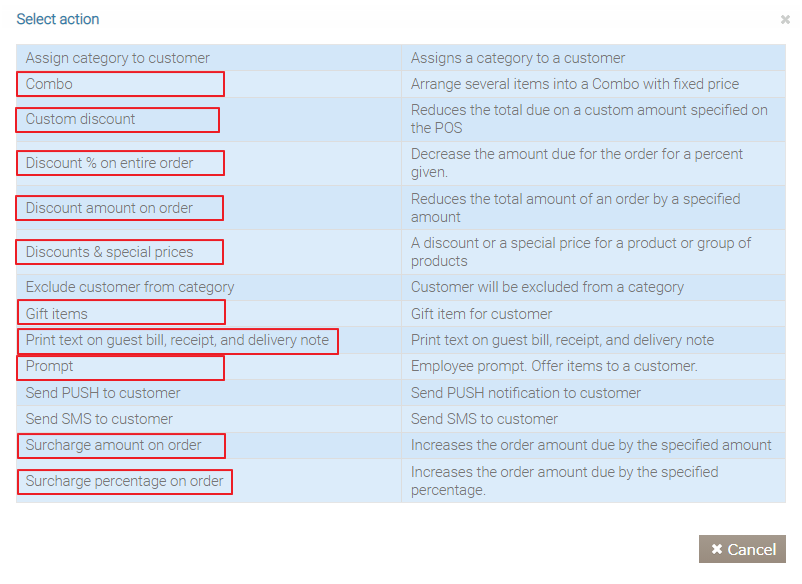The height and width of the screenshot is (584, 802).
Task: Select Surcharge percentage on order
Action: click(125, 481)
